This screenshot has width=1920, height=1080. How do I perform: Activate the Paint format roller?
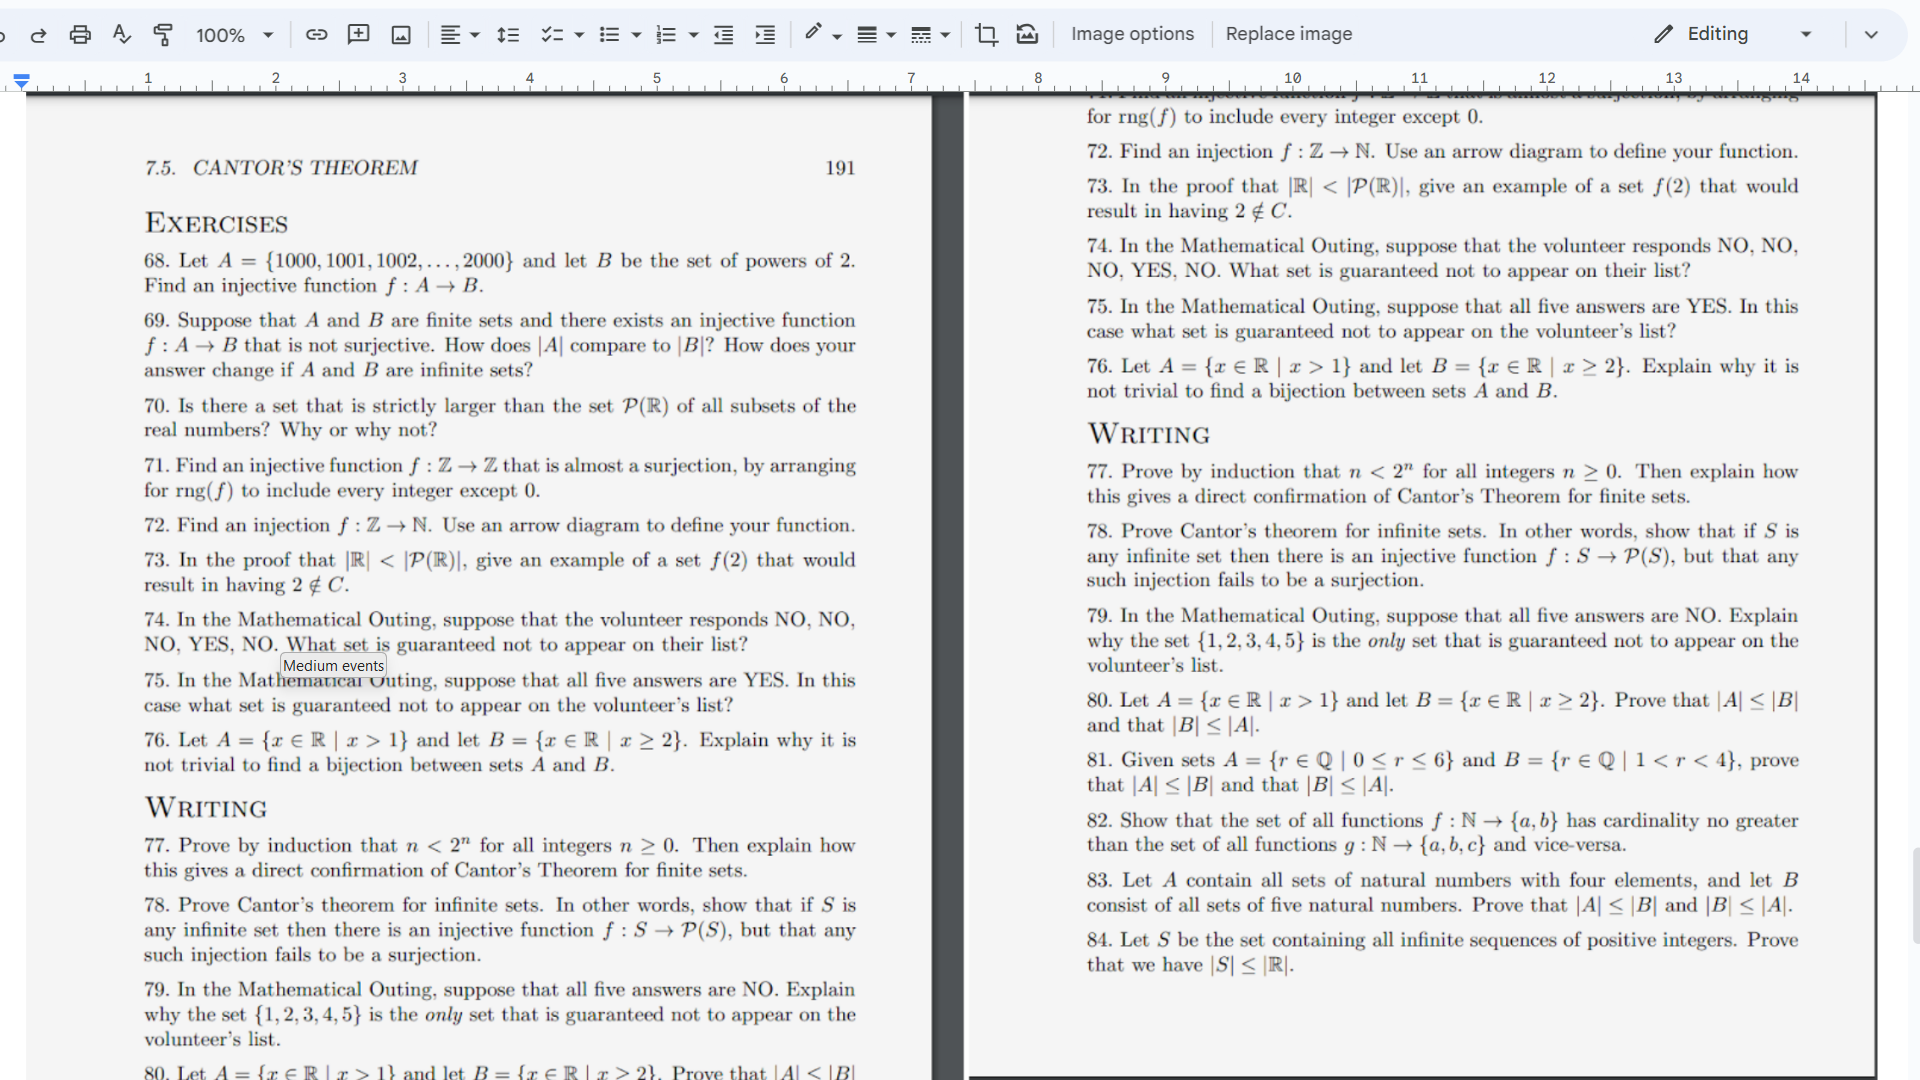163,35
